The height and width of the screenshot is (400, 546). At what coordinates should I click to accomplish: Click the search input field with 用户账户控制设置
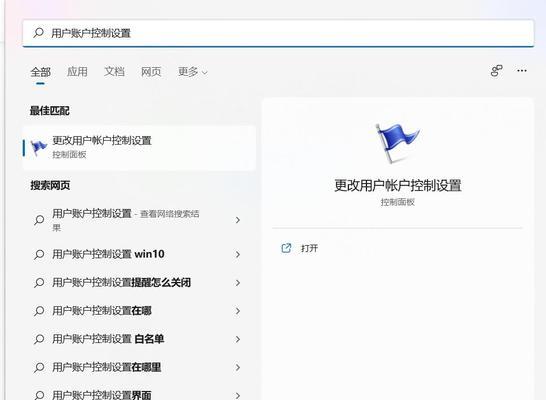[278, 33]
